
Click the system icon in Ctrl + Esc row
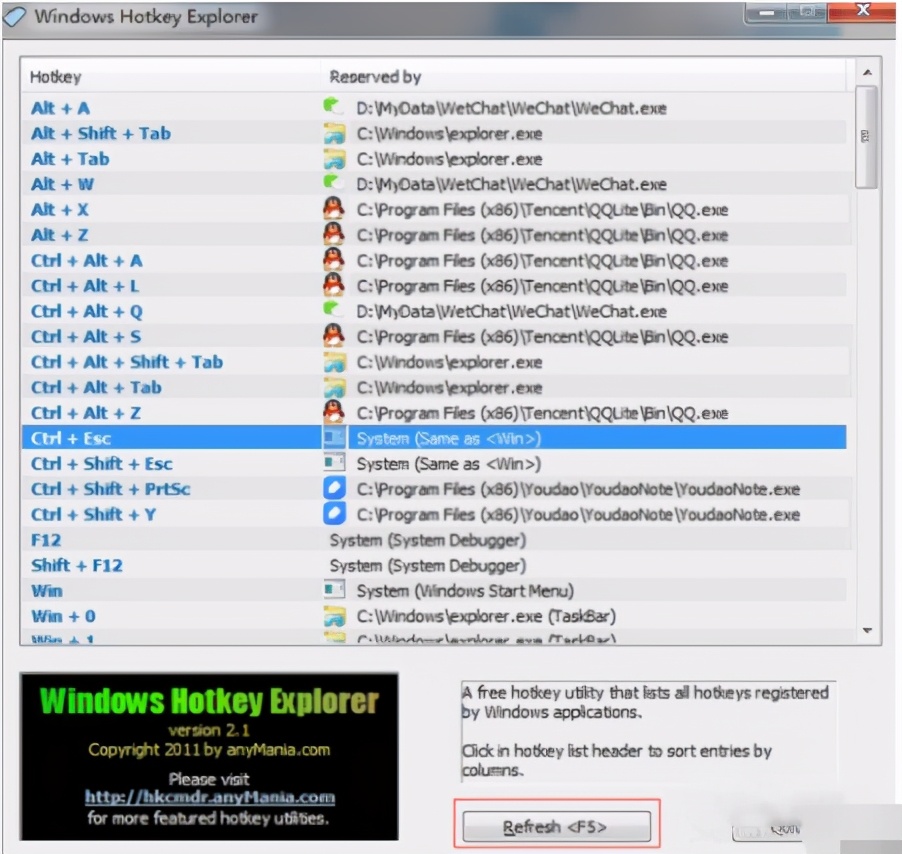pyautogui.click(x=334, y=438)
